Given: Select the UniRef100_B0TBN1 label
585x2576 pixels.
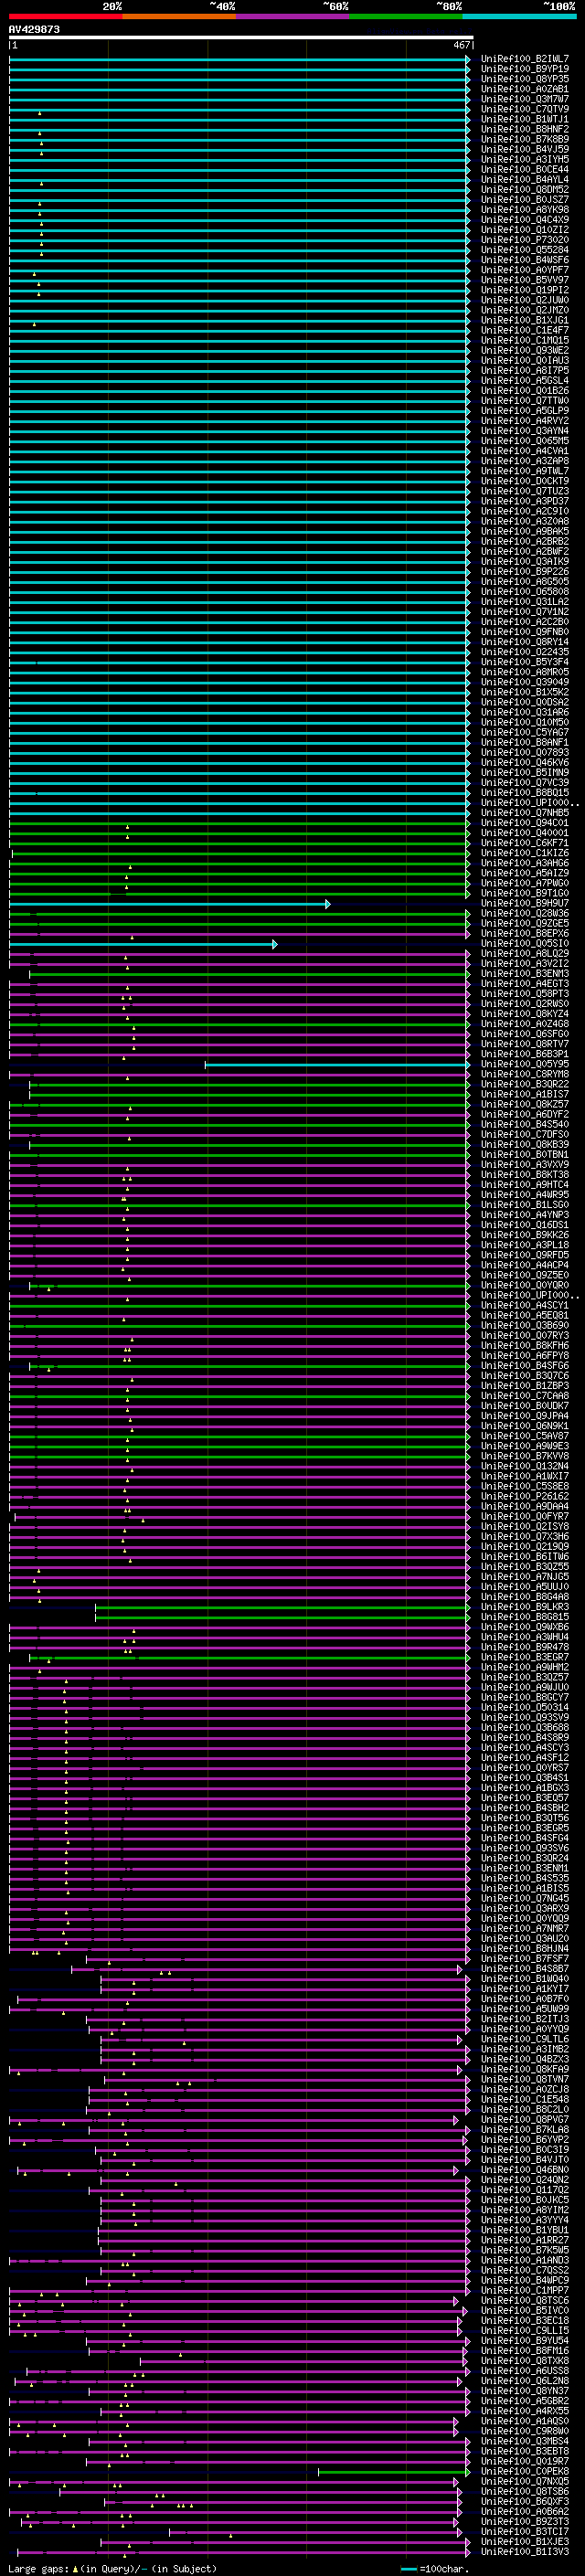Looking at the screenshot, I should click(x=525, y=1155).
